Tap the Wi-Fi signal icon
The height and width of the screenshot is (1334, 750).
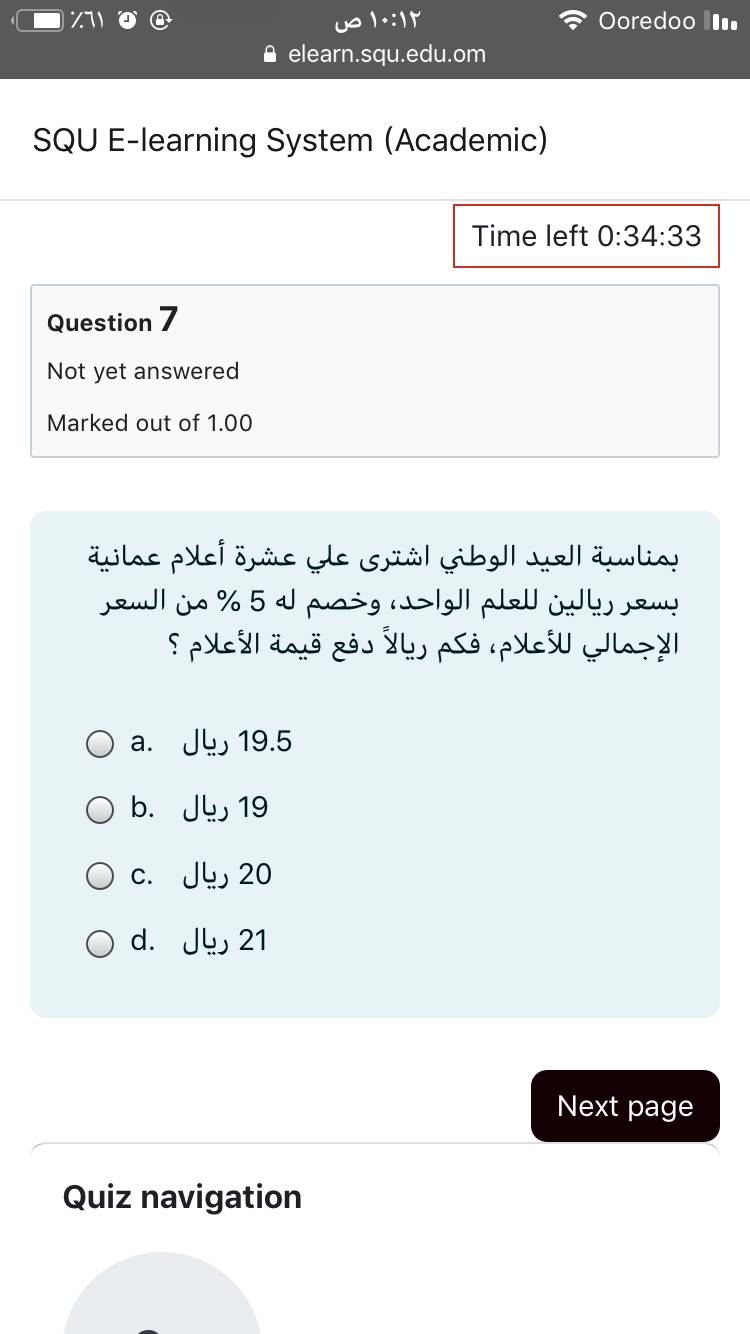tap(572, 21)
